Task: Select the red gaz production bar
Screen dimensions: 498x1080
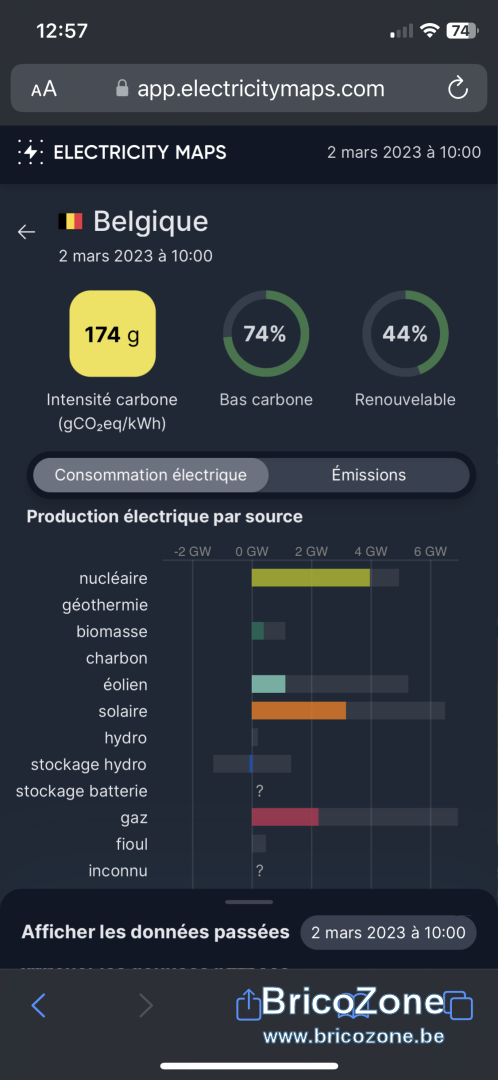Action: pos(285,818)
